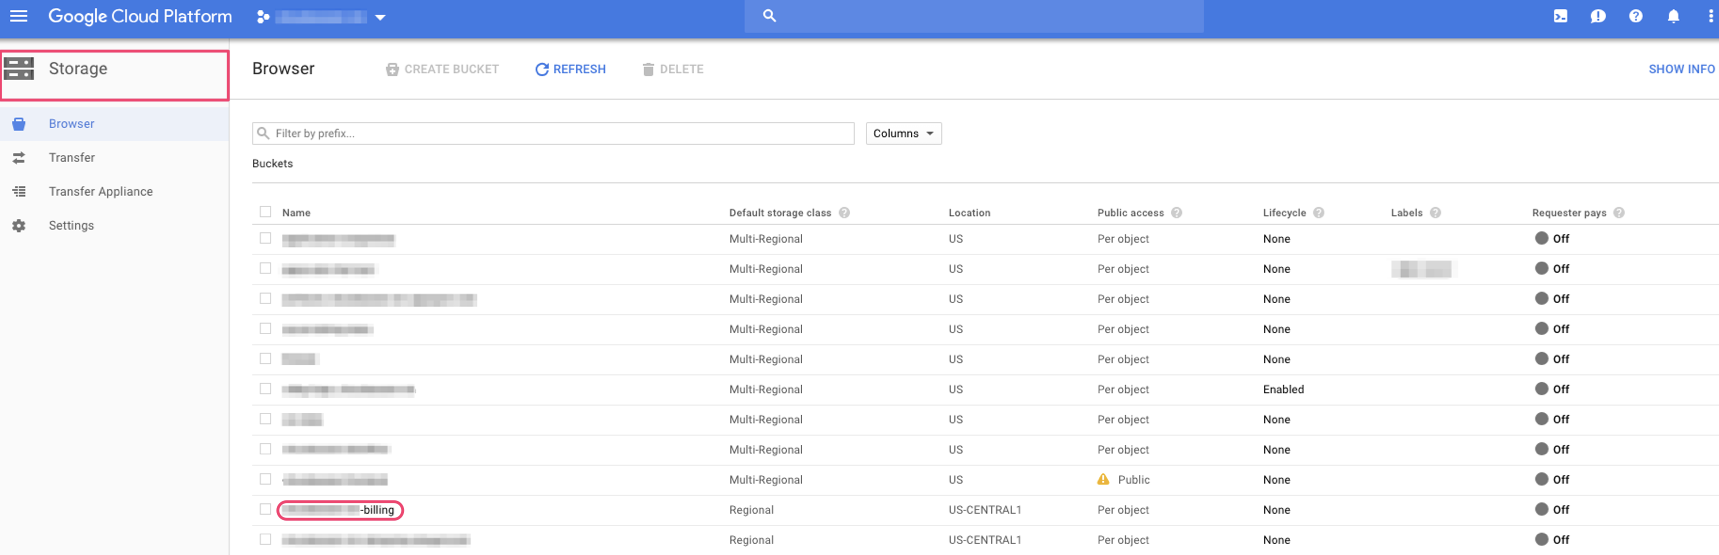This screenshot has width=1719, height=555.
Task: Select Transfer in the sidebar
Action: point(72,158)
